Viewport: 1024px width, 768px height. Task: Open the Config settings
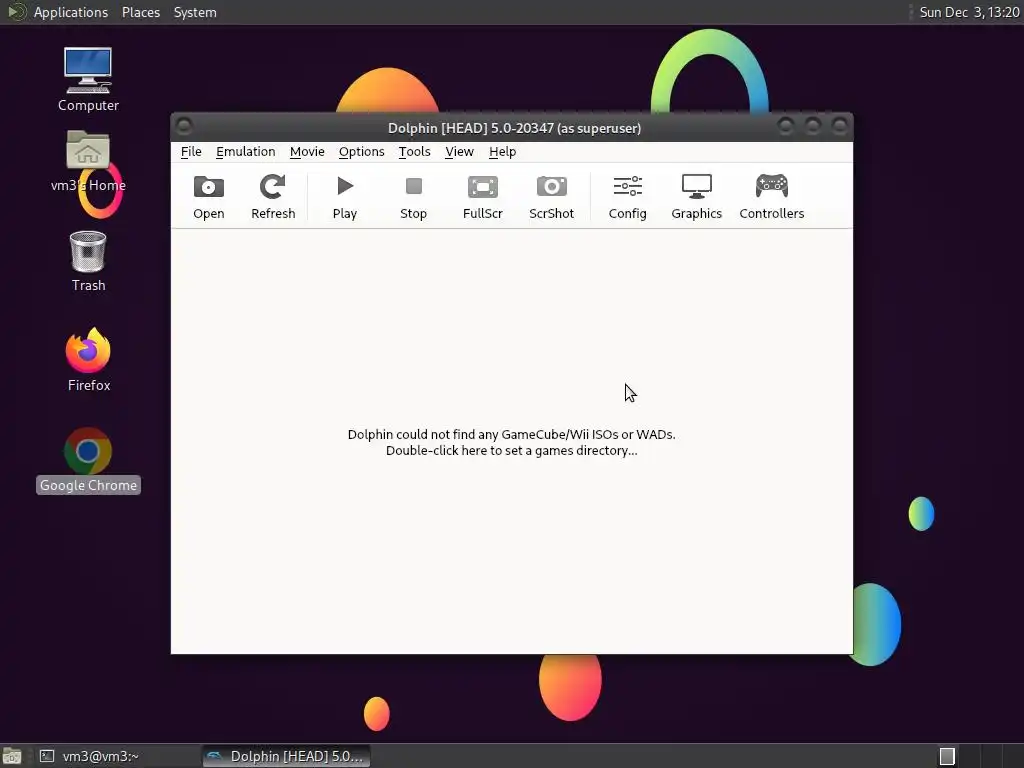(x=628, y=197)
